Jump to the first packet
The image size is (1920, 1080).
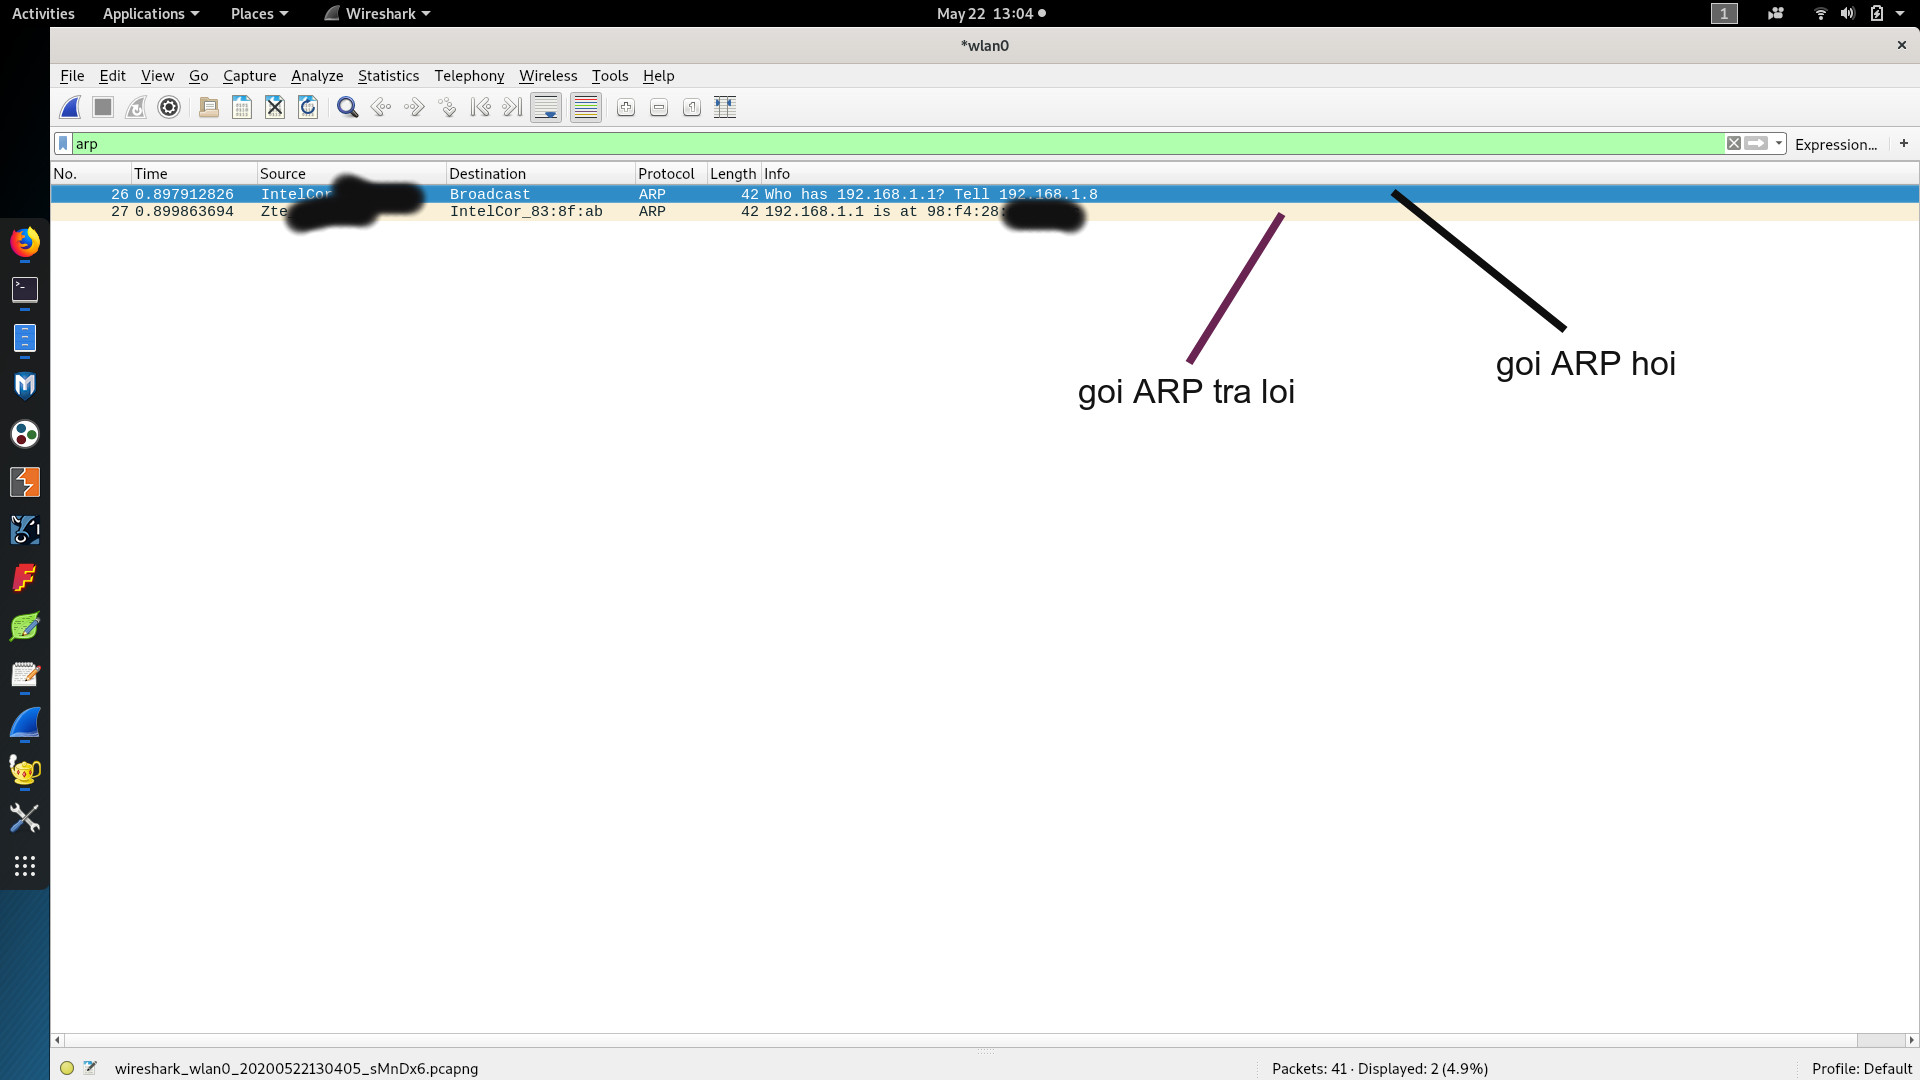[480, 107]
